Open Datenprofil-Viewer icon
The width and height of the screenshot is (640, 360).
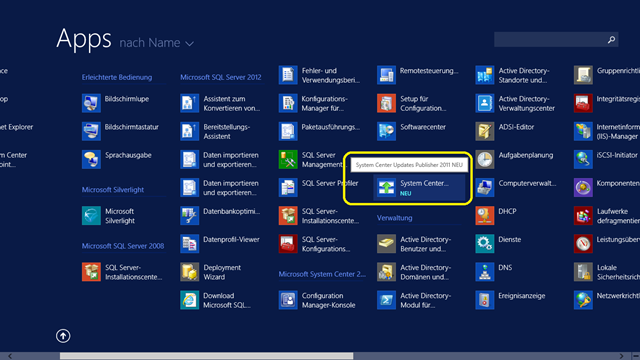click(x=189, y=244)
